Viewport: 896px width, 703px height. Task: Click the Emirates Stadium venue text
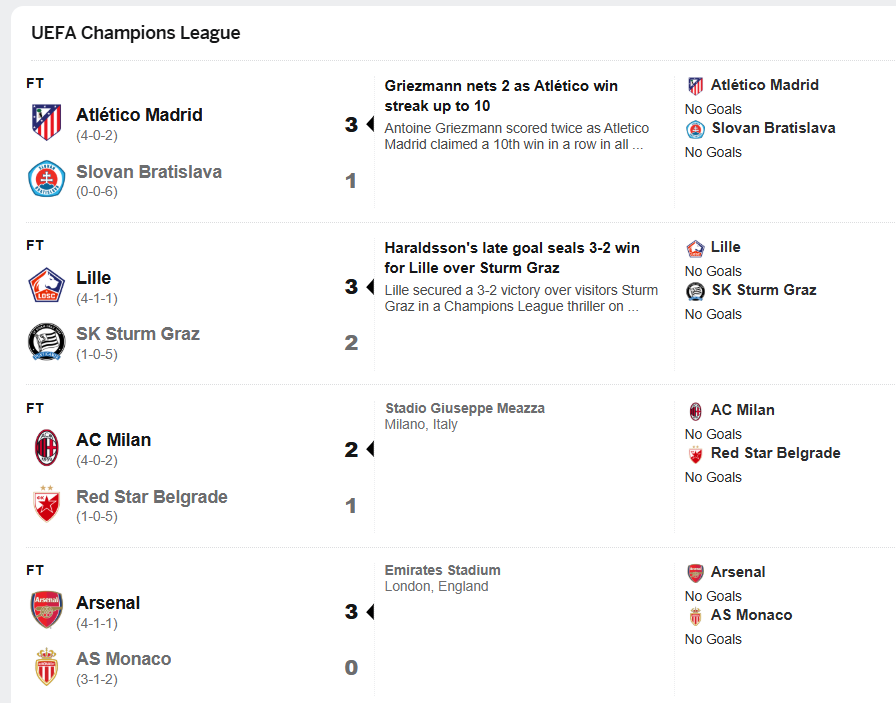tap(442, 570)
